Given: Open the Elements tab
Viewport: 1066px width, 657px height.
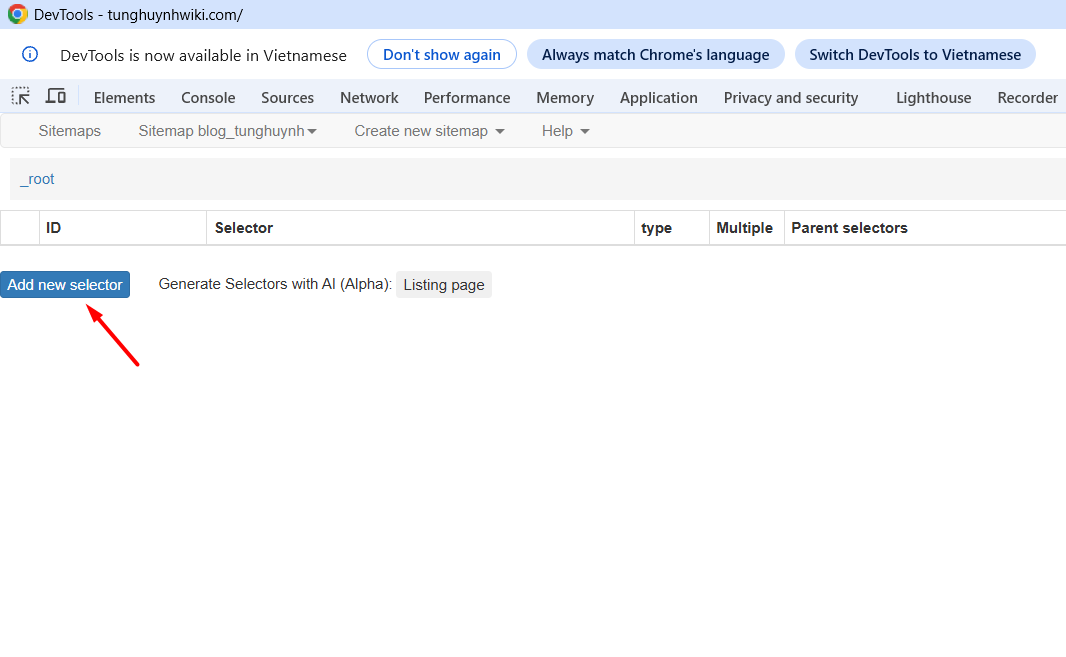Looking at the screenshot, I should pos(124,98).
